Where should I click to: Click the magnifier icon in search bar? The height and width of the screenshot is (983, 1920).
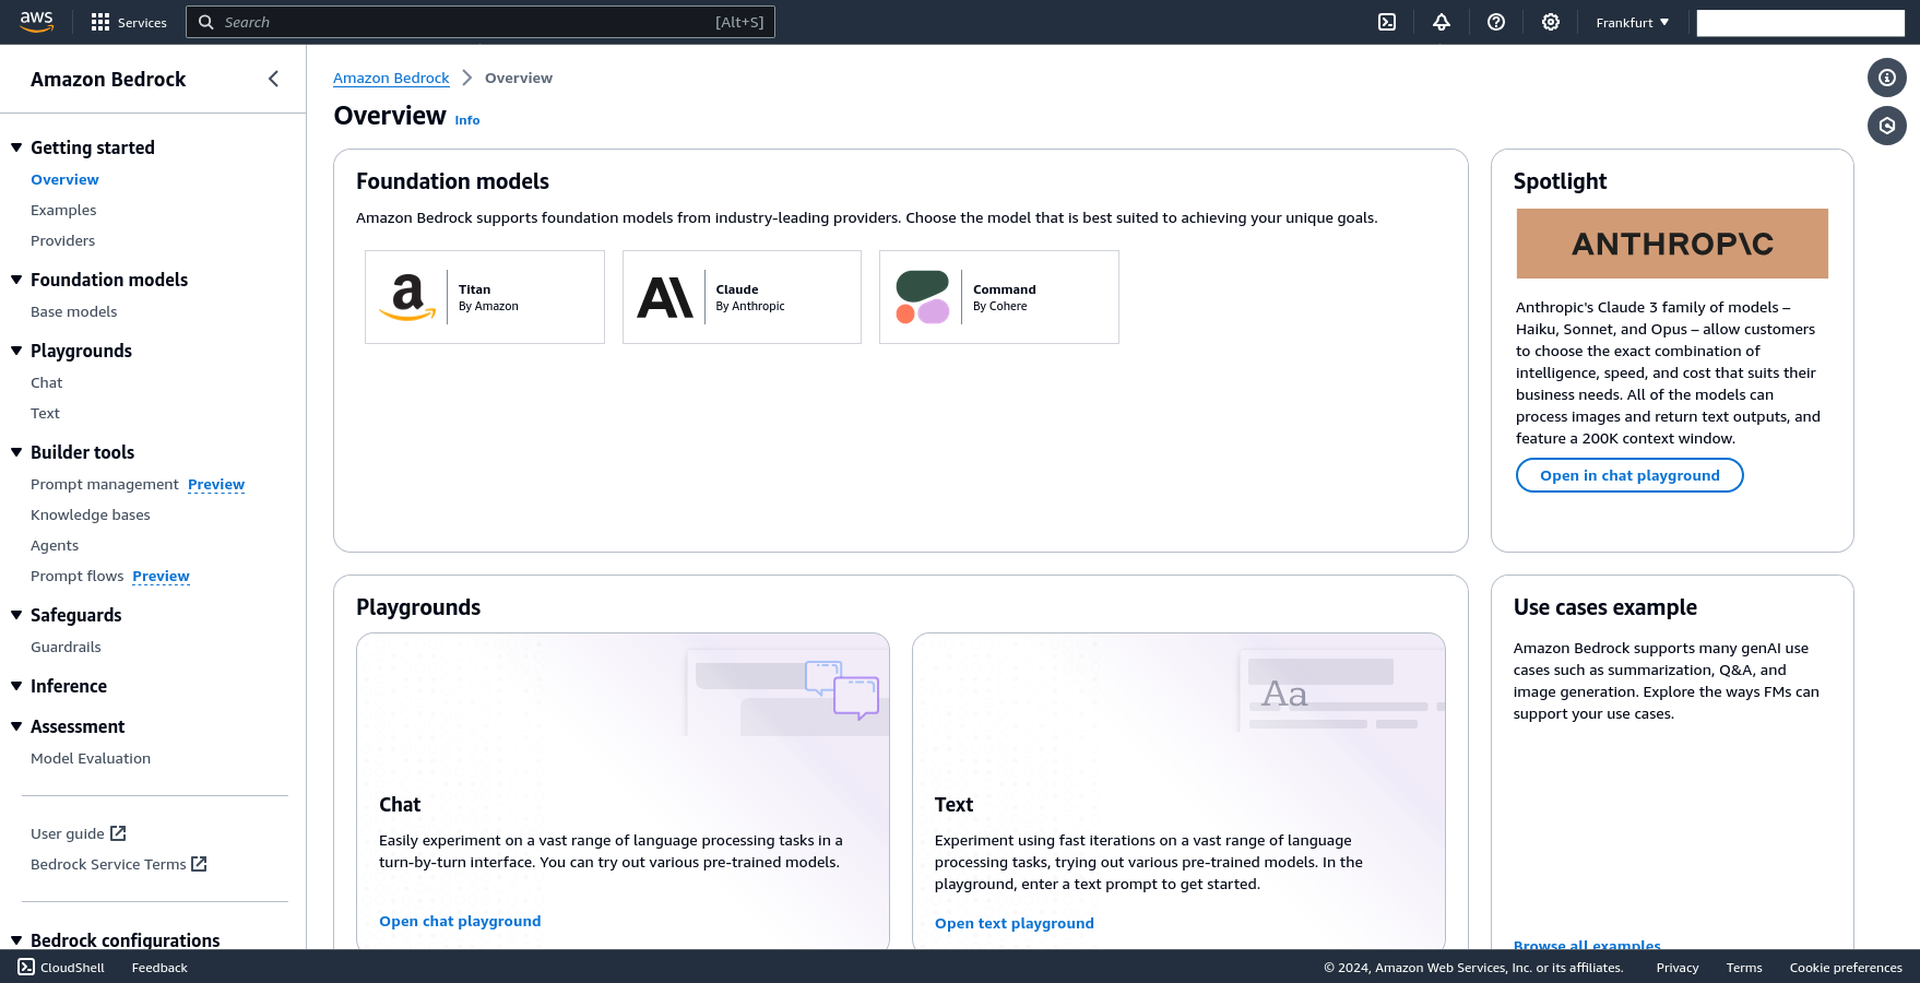[x=206, y=22]
